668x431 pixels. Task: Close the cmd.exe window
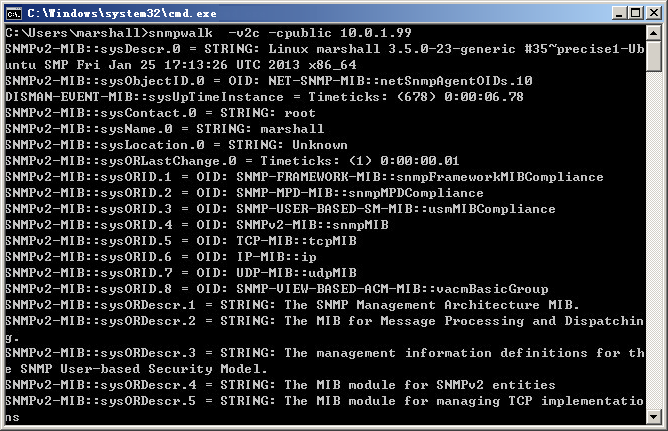pos(654,13)
